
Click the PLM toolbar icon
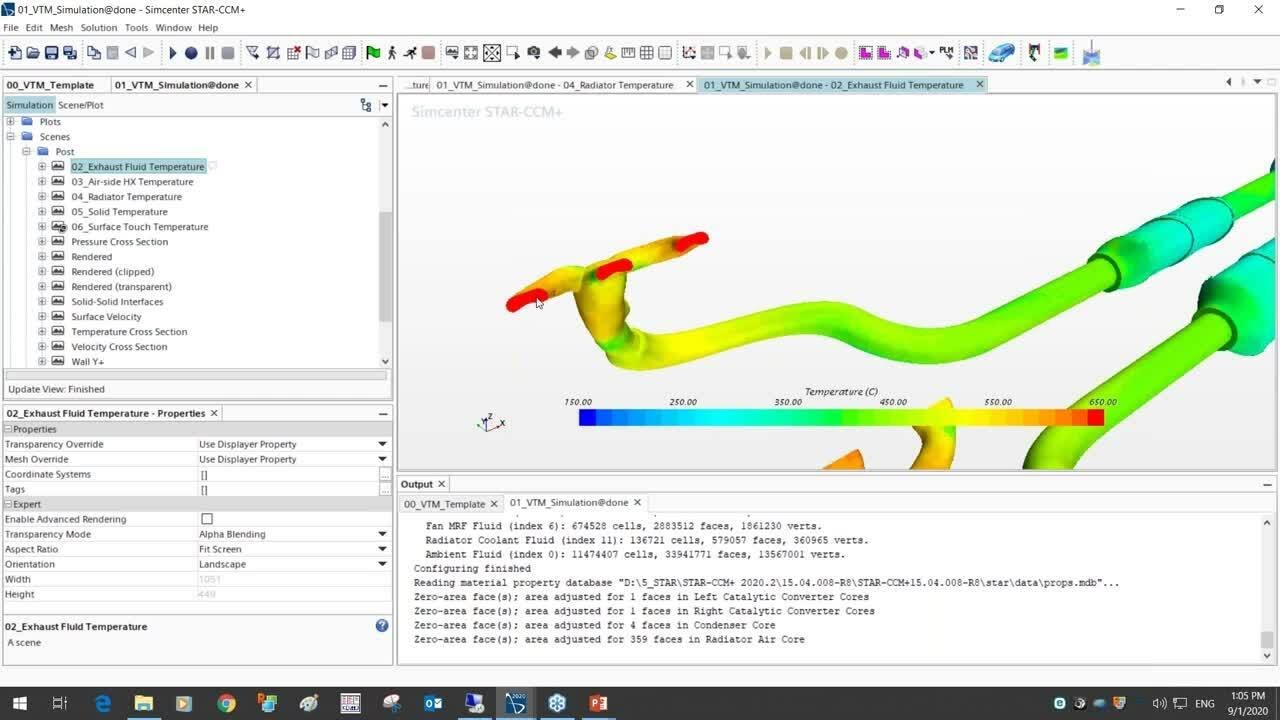coord(946,53)
